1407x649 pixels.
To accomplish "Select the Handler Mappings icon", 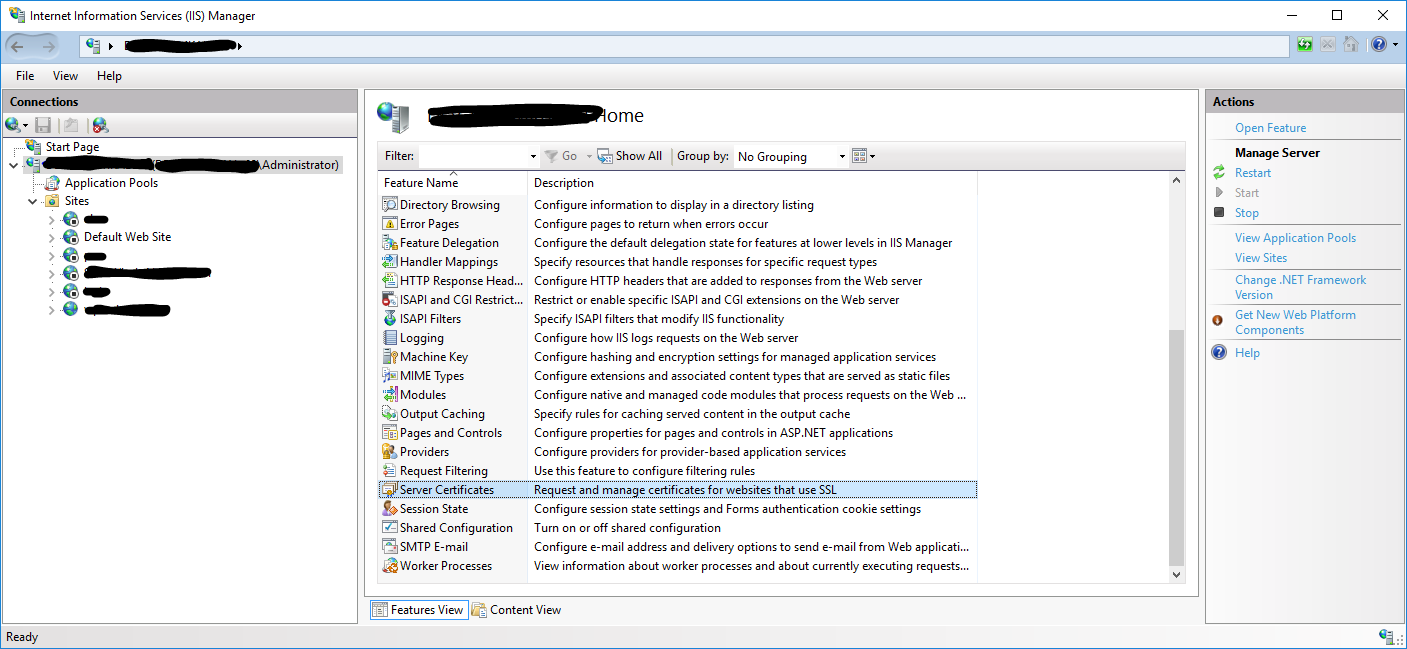I will (390, 262).
